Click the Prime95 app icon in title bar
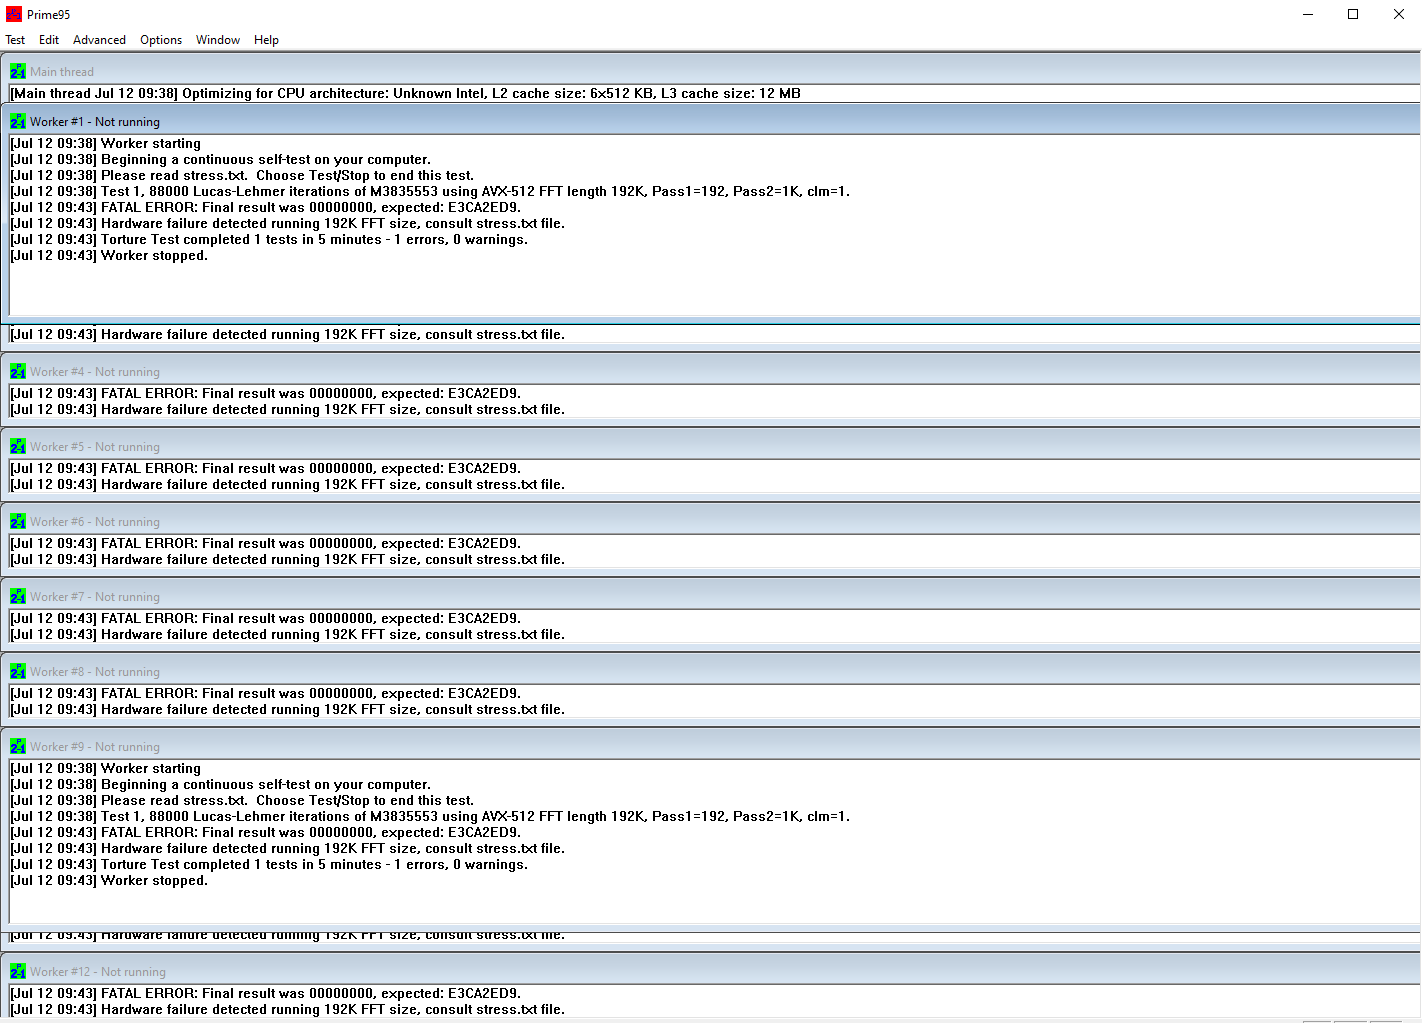This screenshot has width=1422, height=1023. 14,14
